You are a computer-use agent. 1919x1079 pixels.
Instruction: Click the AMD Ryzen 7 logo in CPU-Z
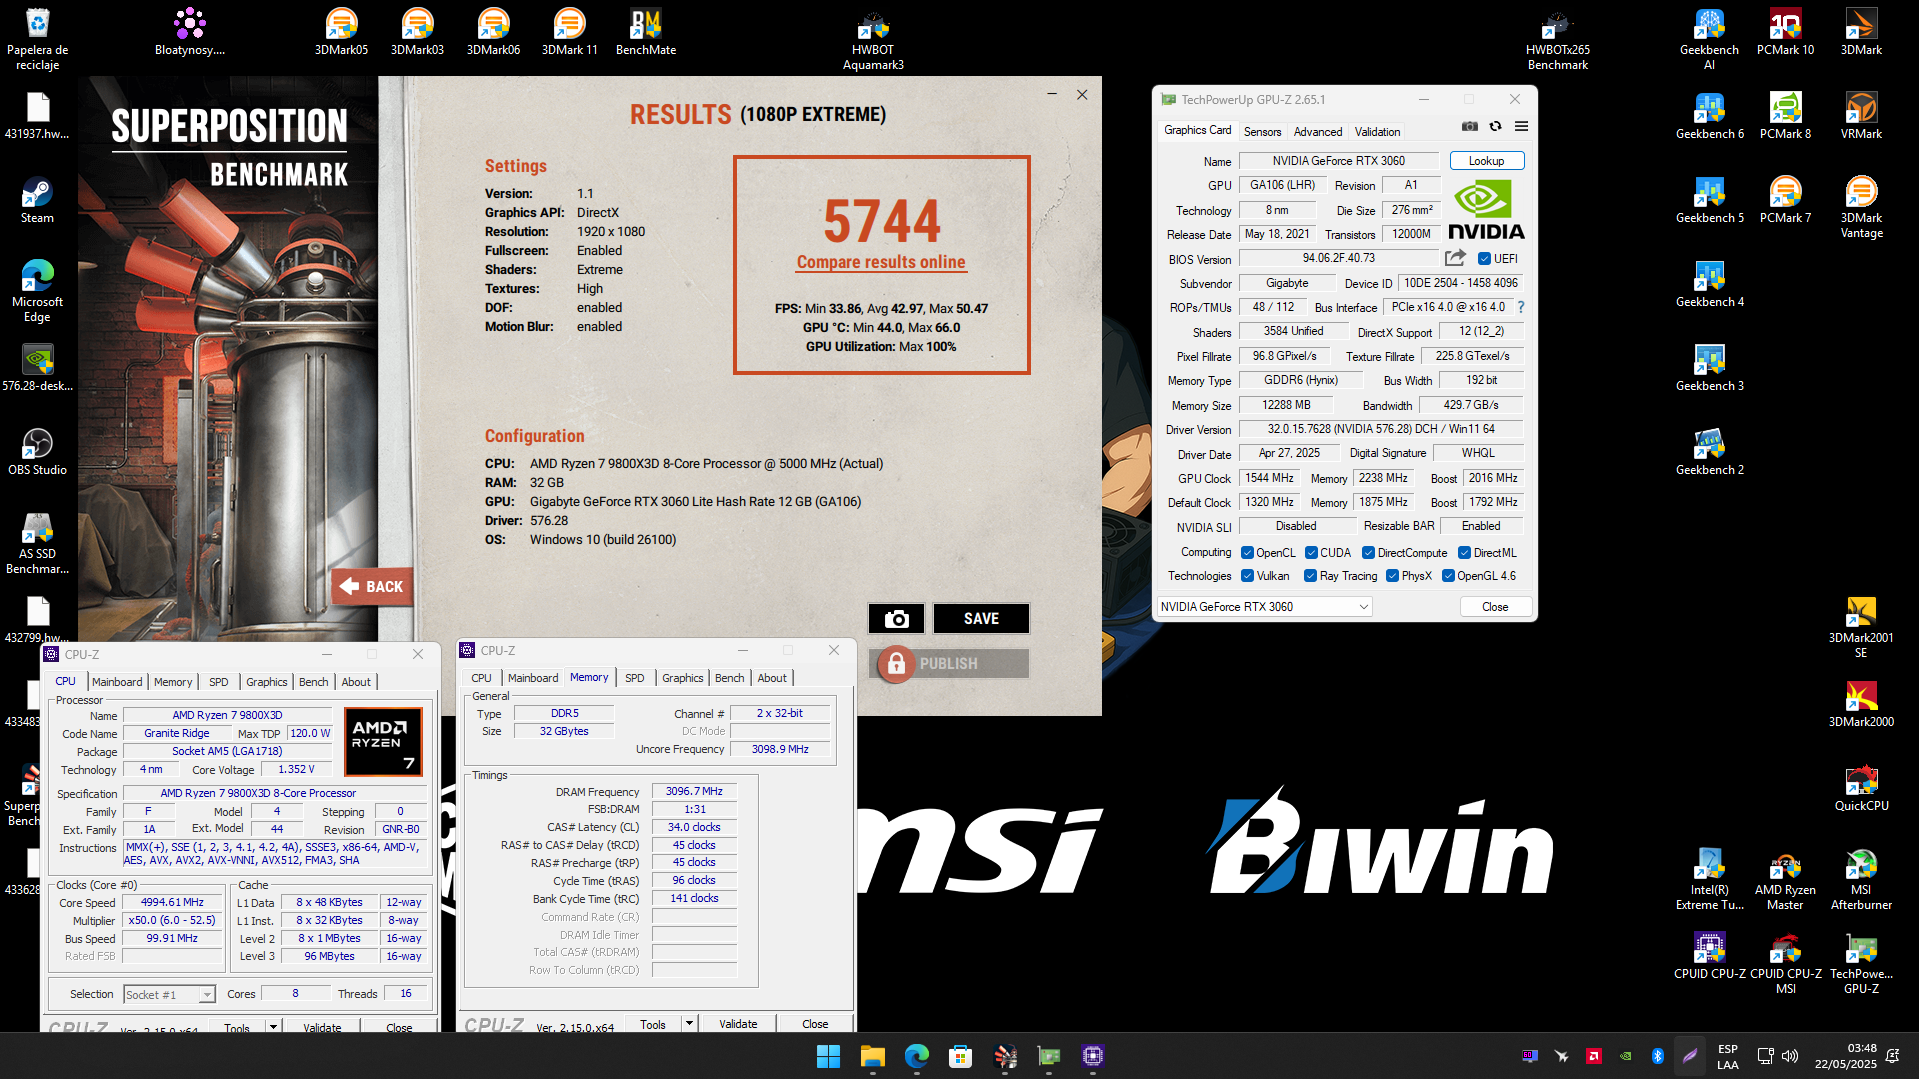pyautogui.click(x=383, y=742)
